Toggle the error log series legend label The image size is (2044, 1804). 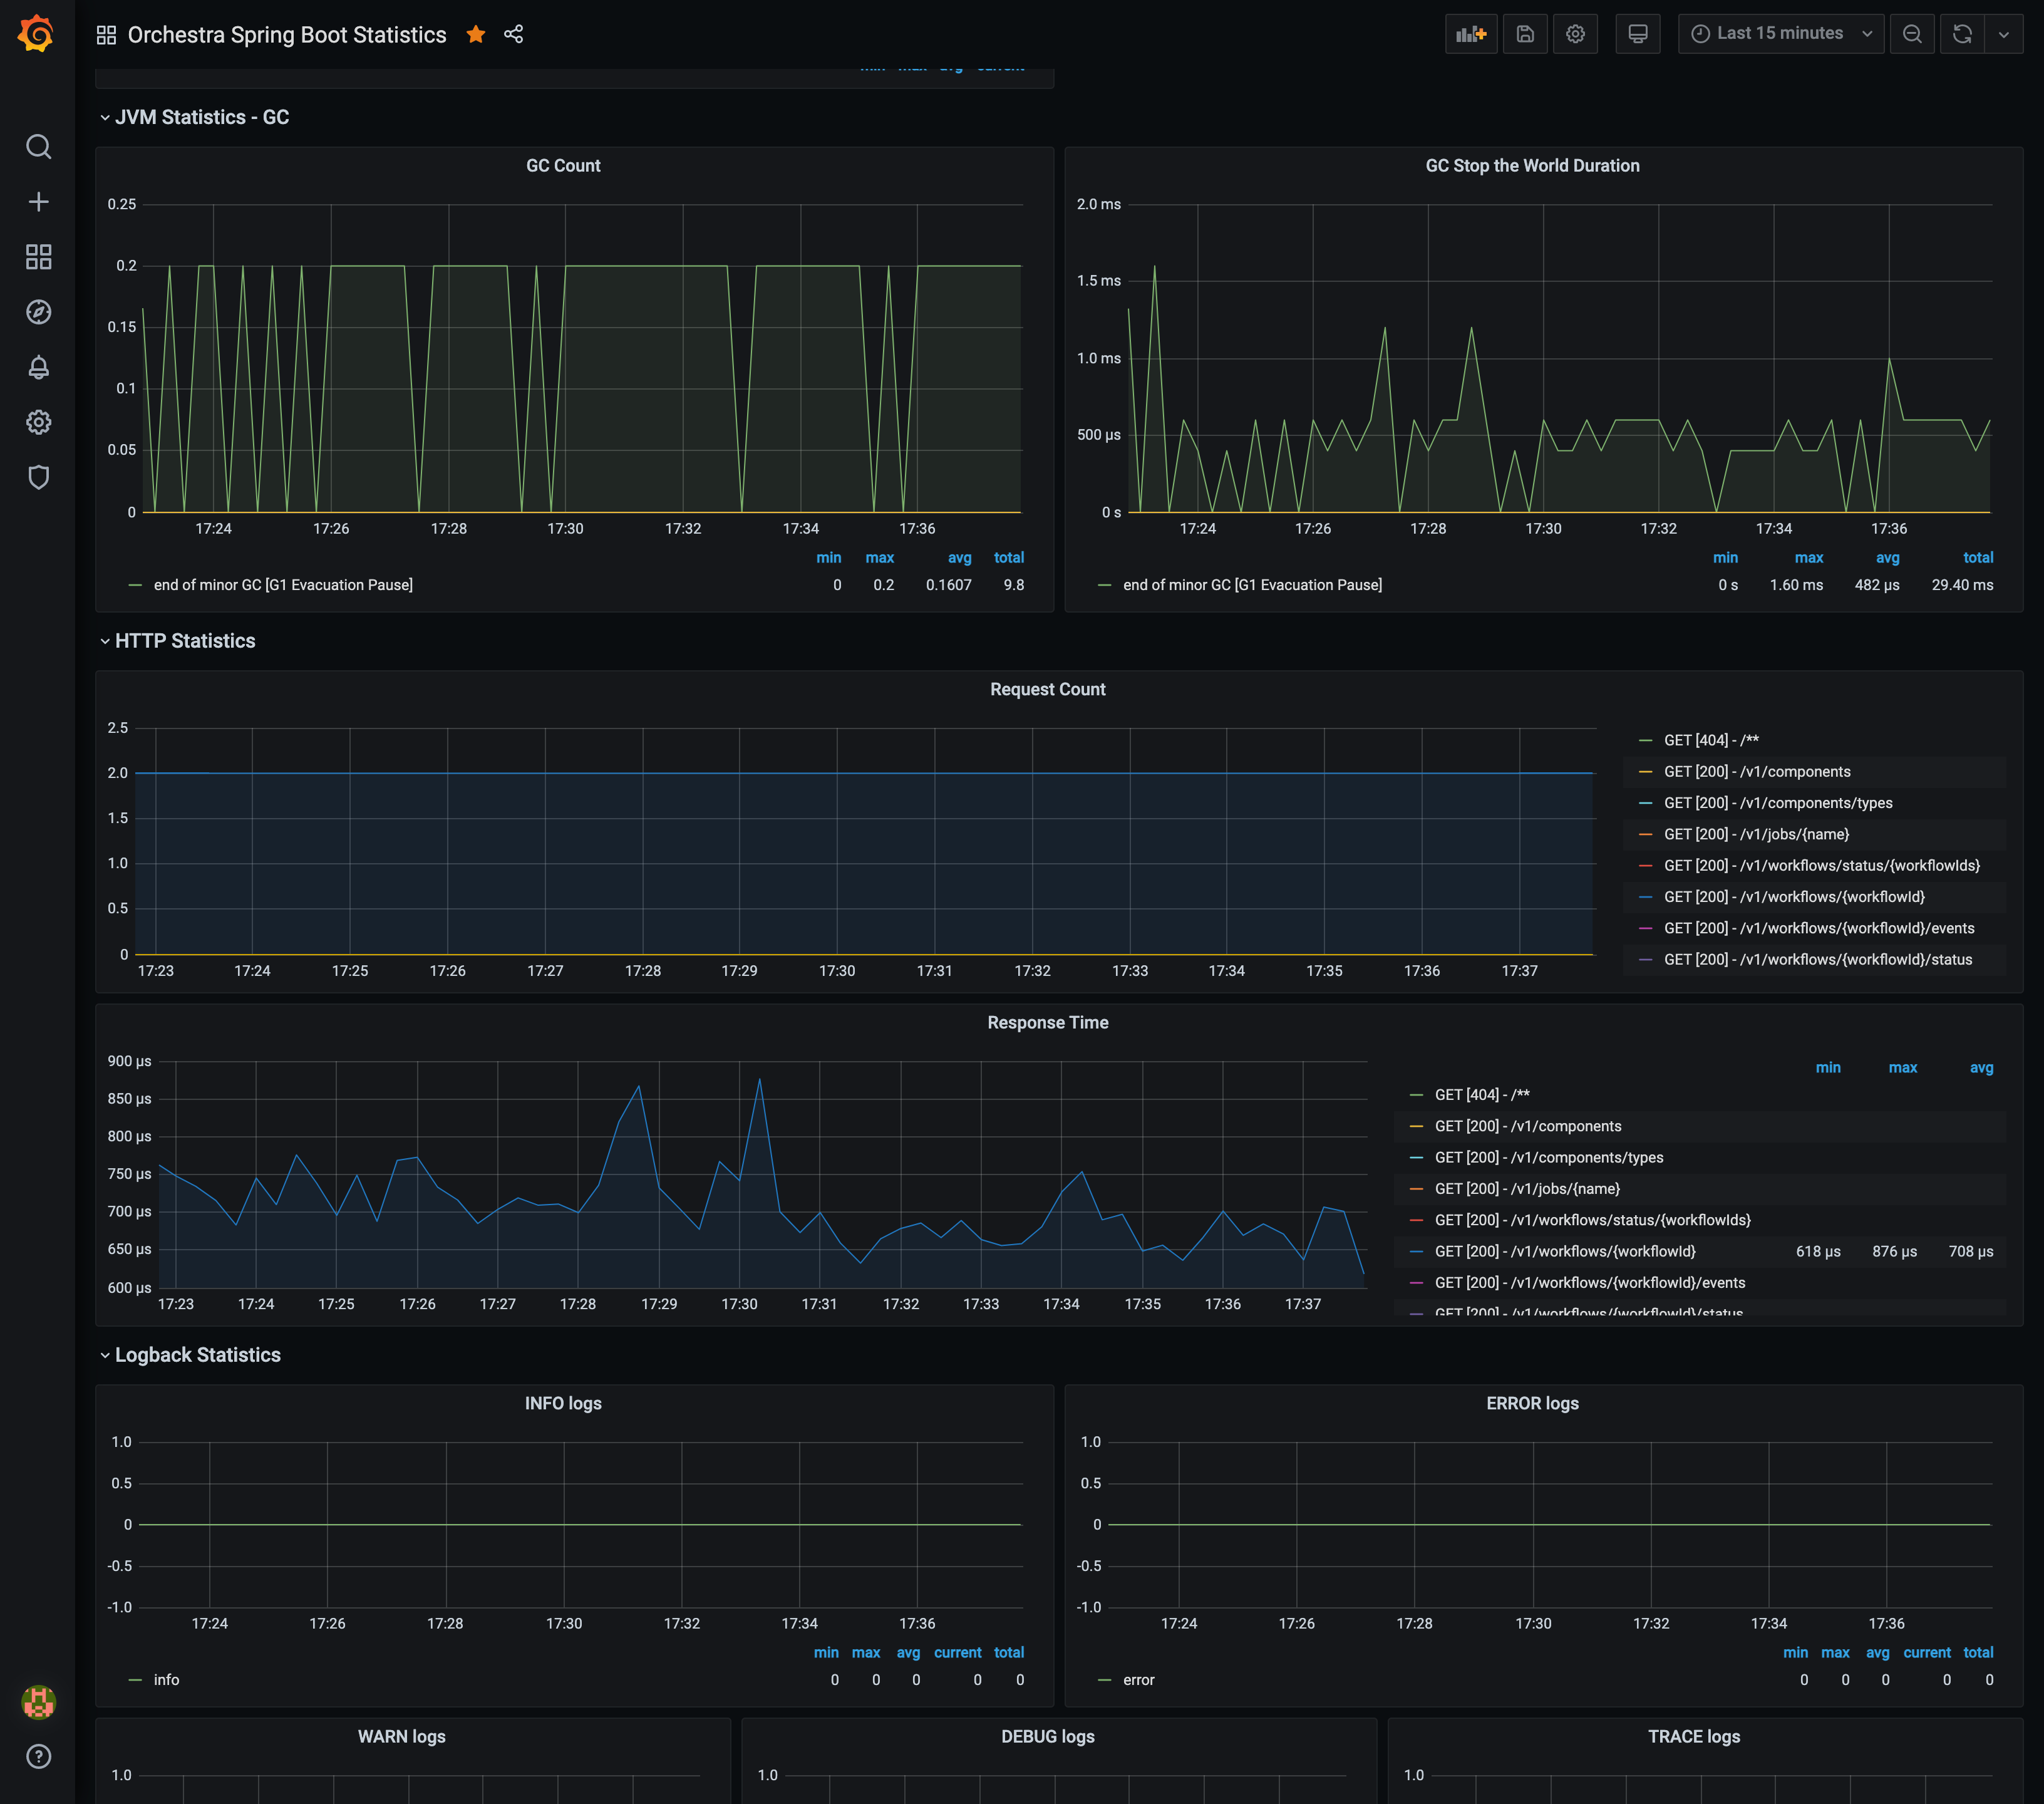(x=1138, y=1680)
